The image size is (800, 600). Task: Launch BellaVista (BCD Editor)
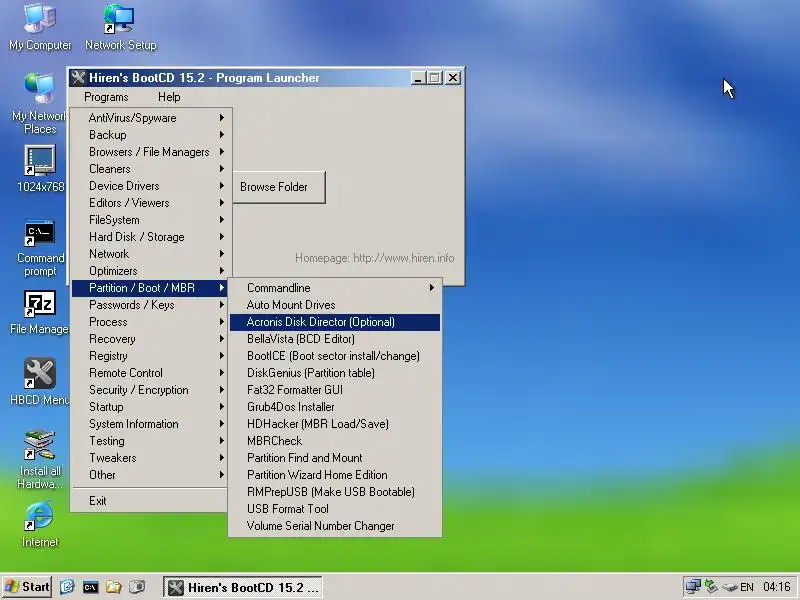click(335, 339)
